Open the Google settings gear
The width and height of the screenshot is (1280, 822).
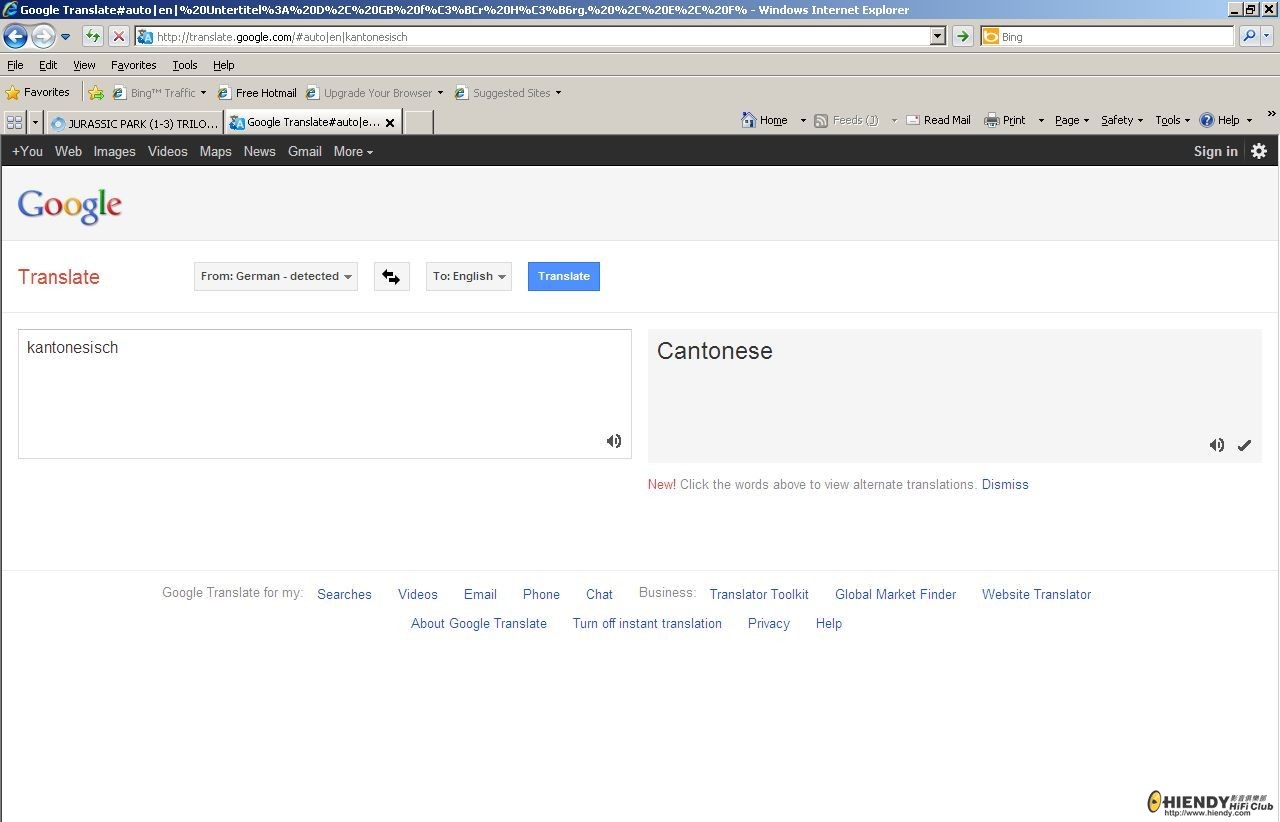tap(1259, 151)
